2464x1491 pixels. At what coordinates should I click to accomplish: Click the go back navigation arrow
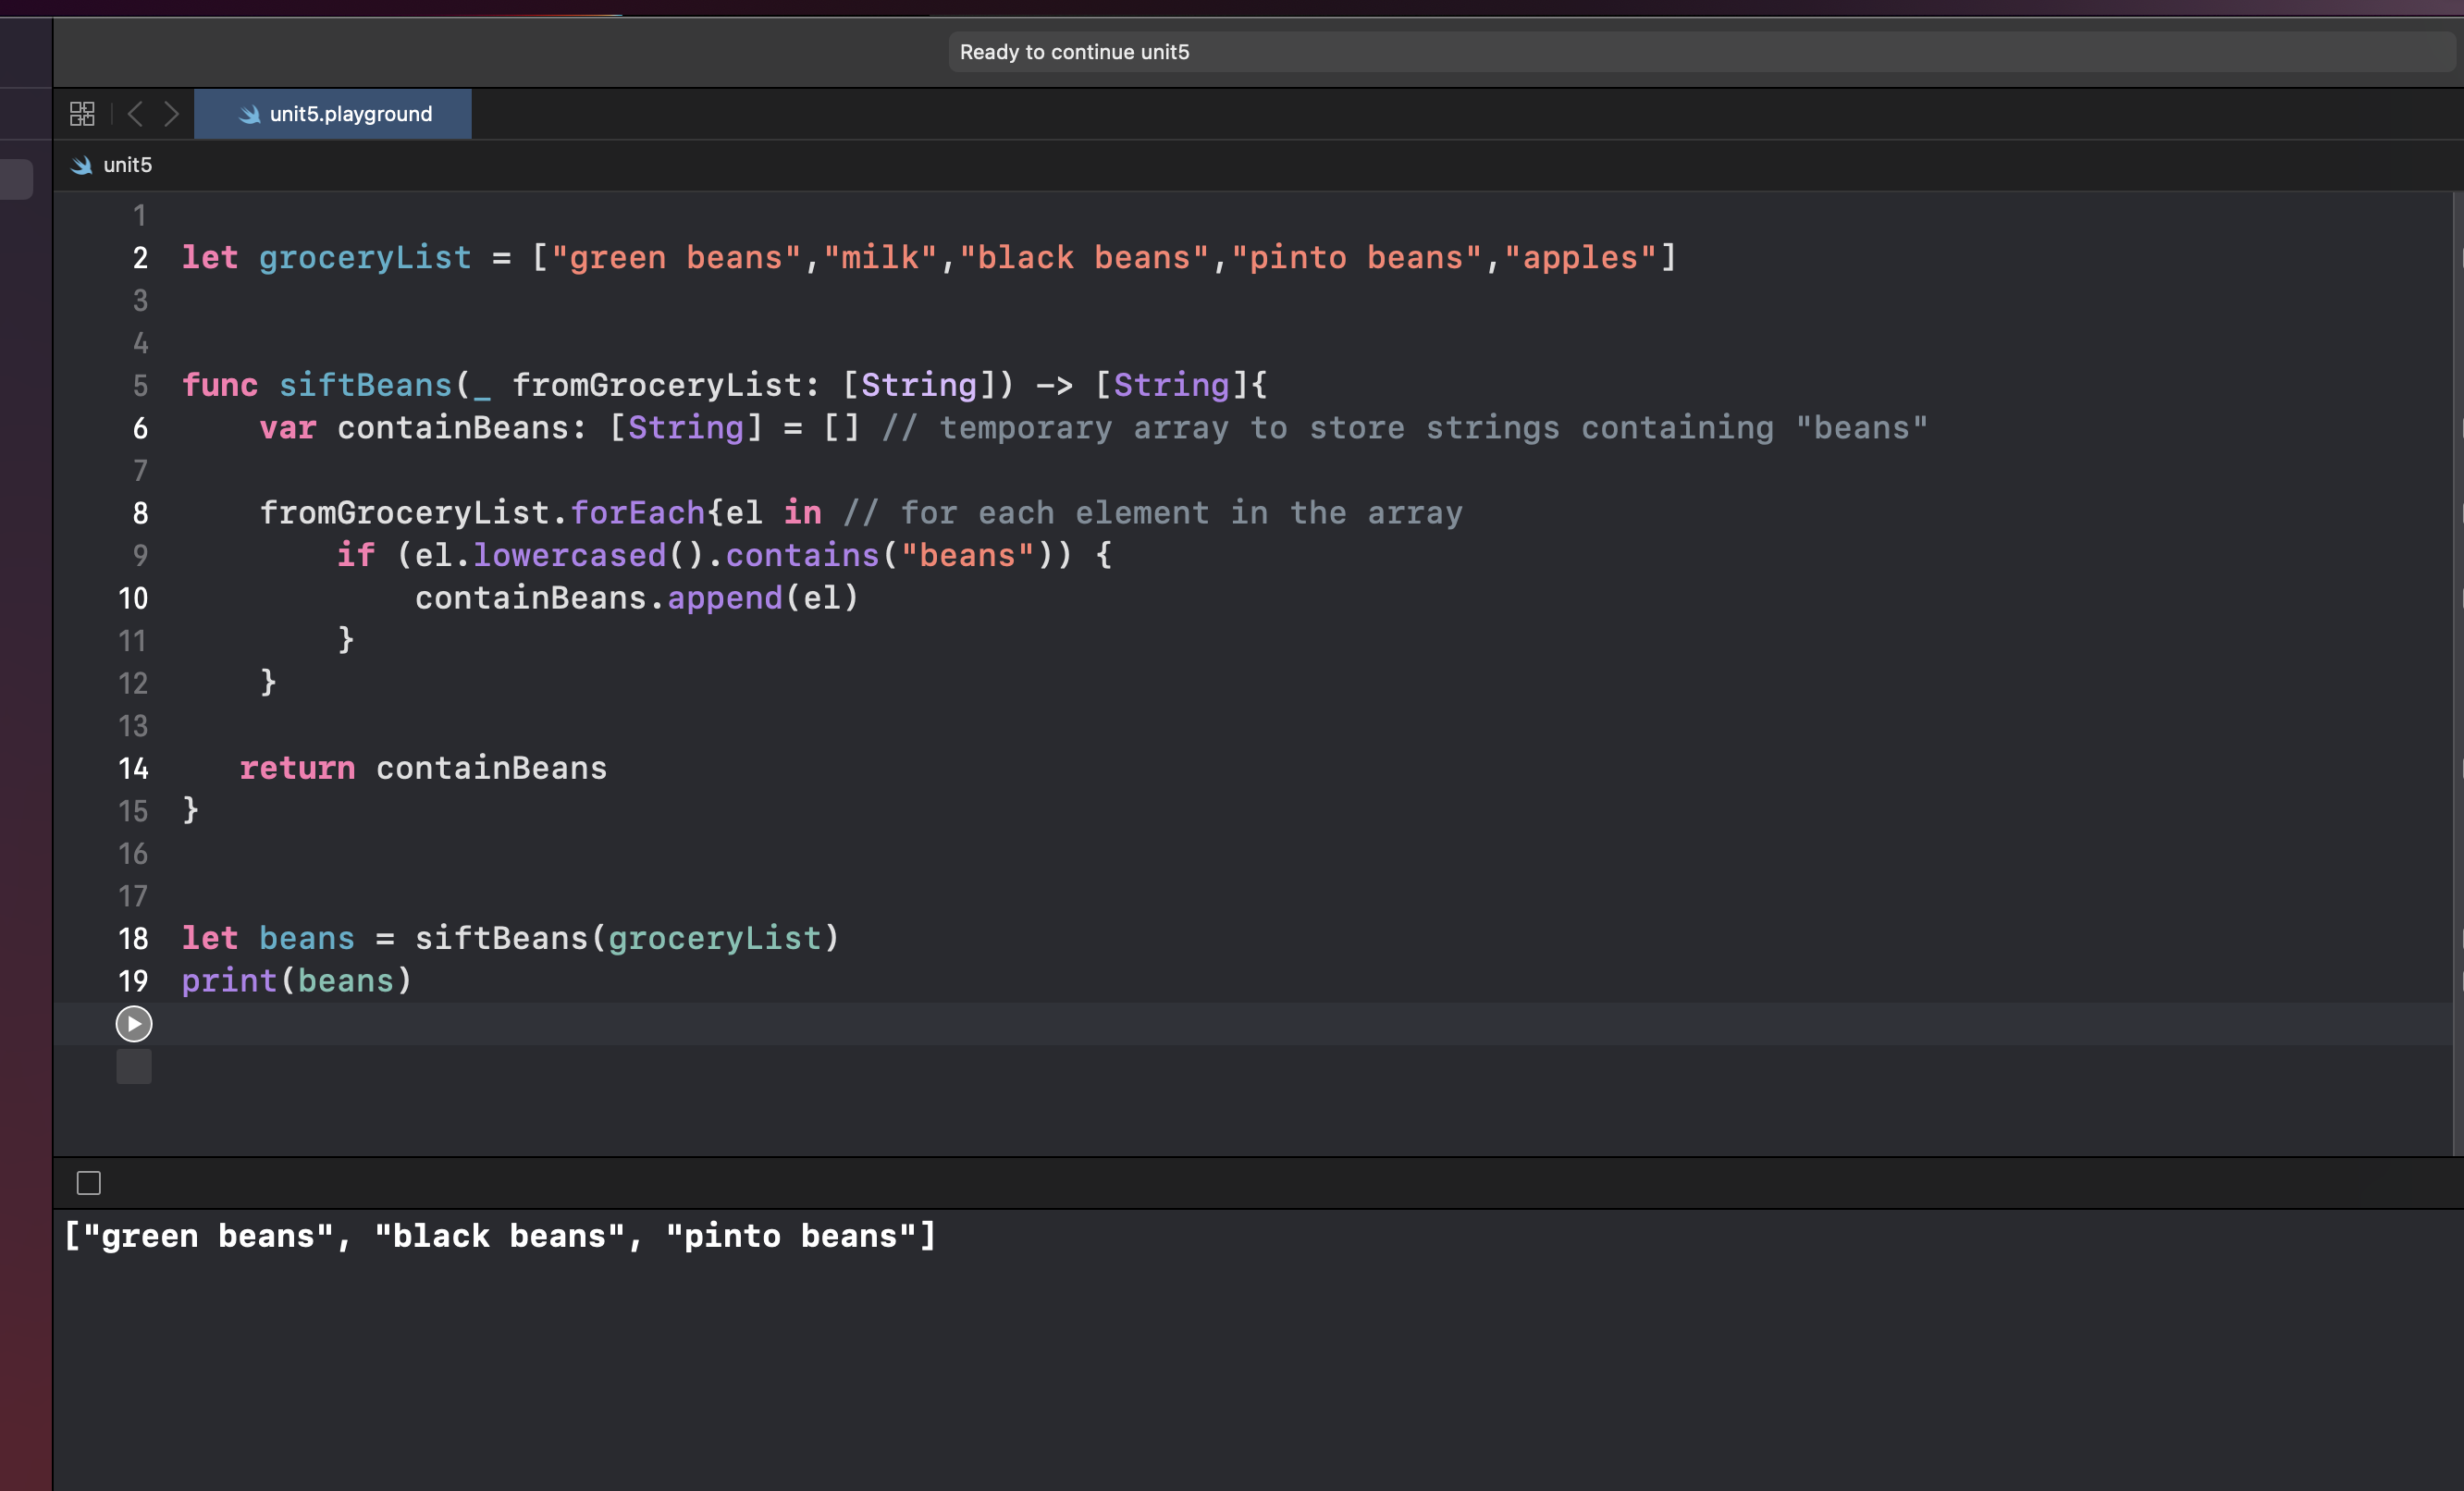135,114
